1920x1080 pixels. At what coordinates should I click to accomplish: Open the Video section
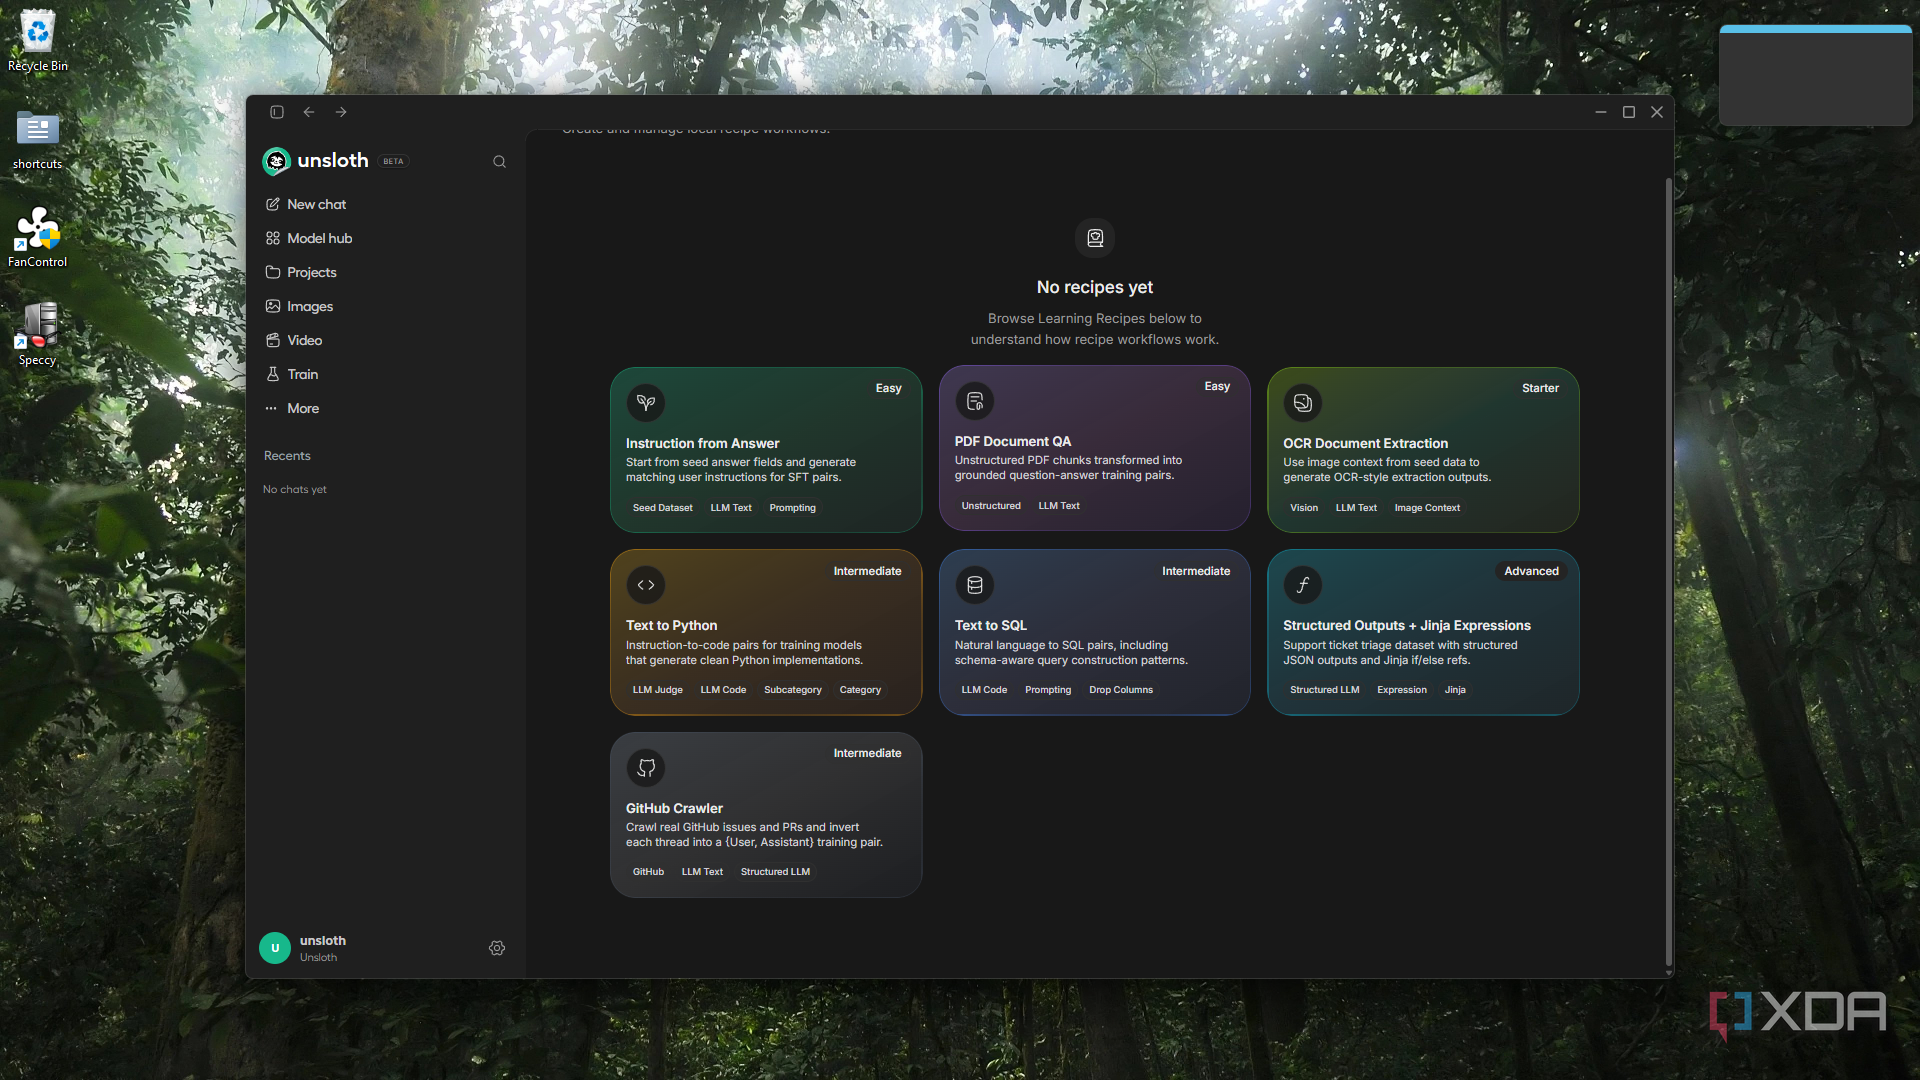294,340
